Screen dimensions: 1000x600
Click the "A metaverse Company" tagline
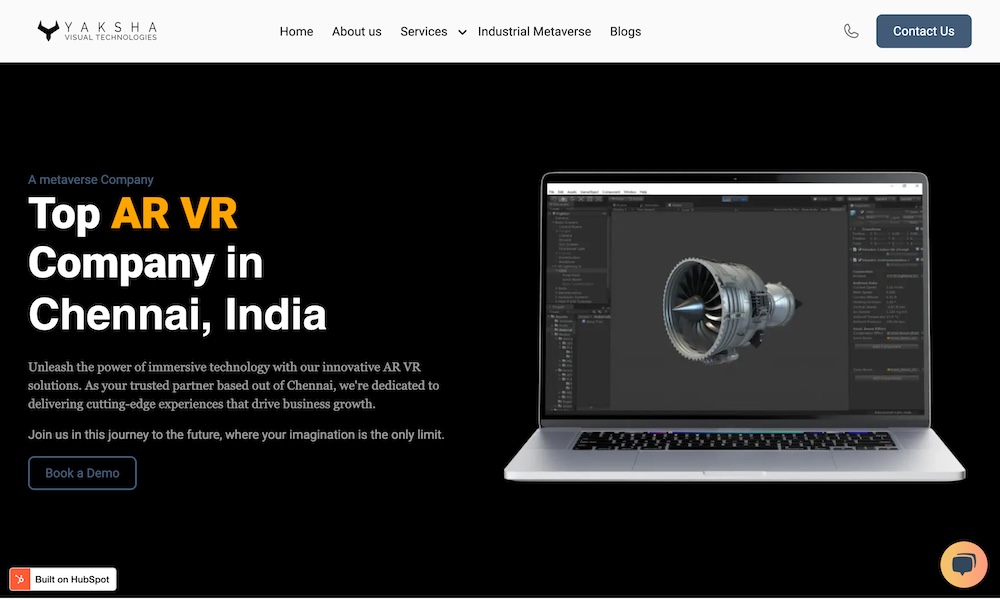point(91,180)
